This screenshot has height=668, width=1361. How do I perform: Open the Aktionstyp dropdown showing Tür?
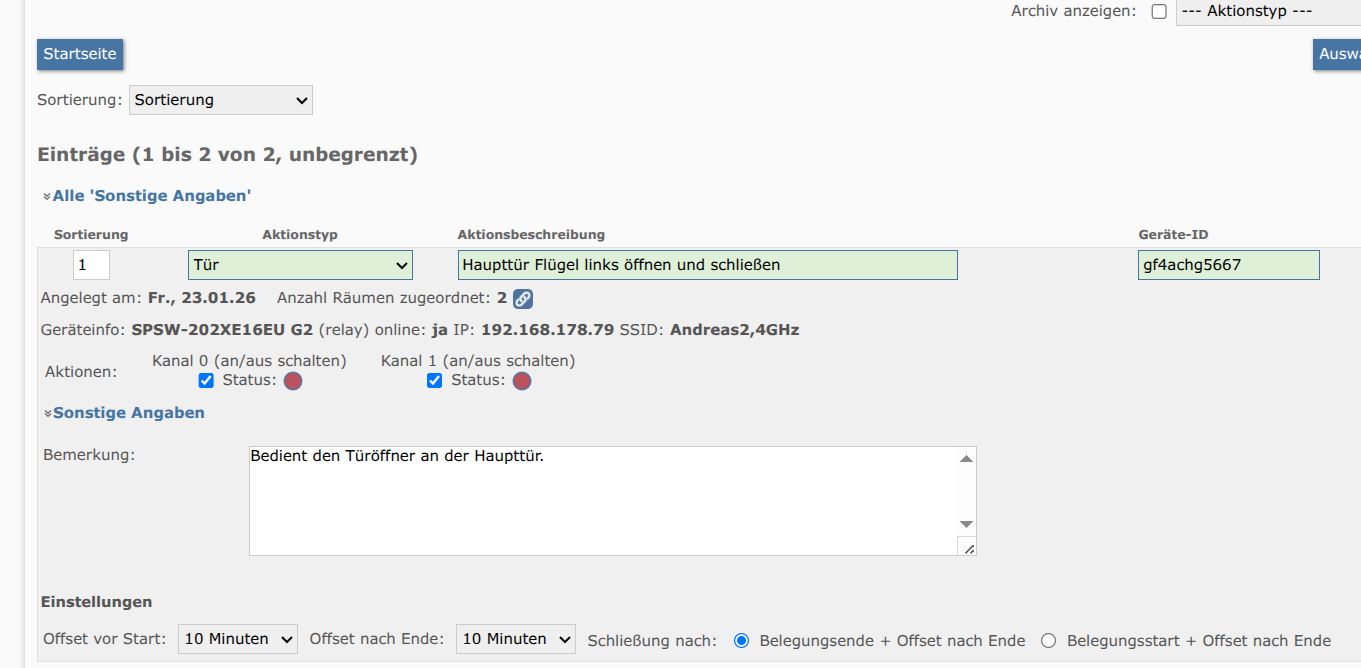pos(300,265)
